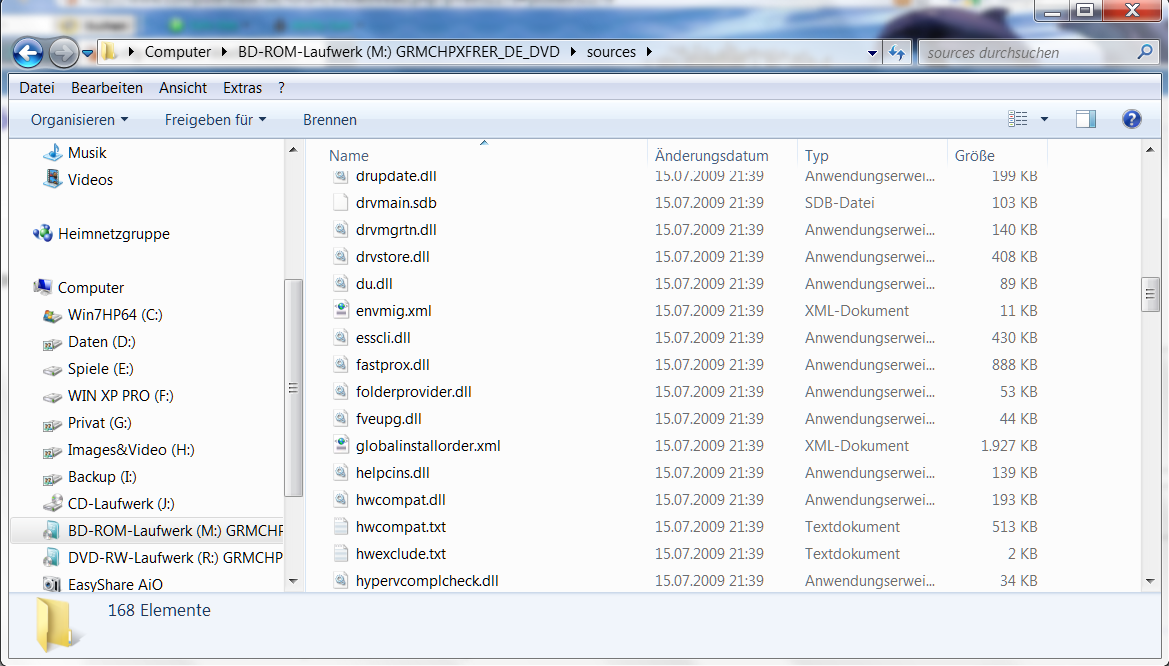Screen dimensions: 1169x666
Task: Click the BD-ROM-Laufwerk (M:) breadcrumb
Action: click(x=399, y=51)
